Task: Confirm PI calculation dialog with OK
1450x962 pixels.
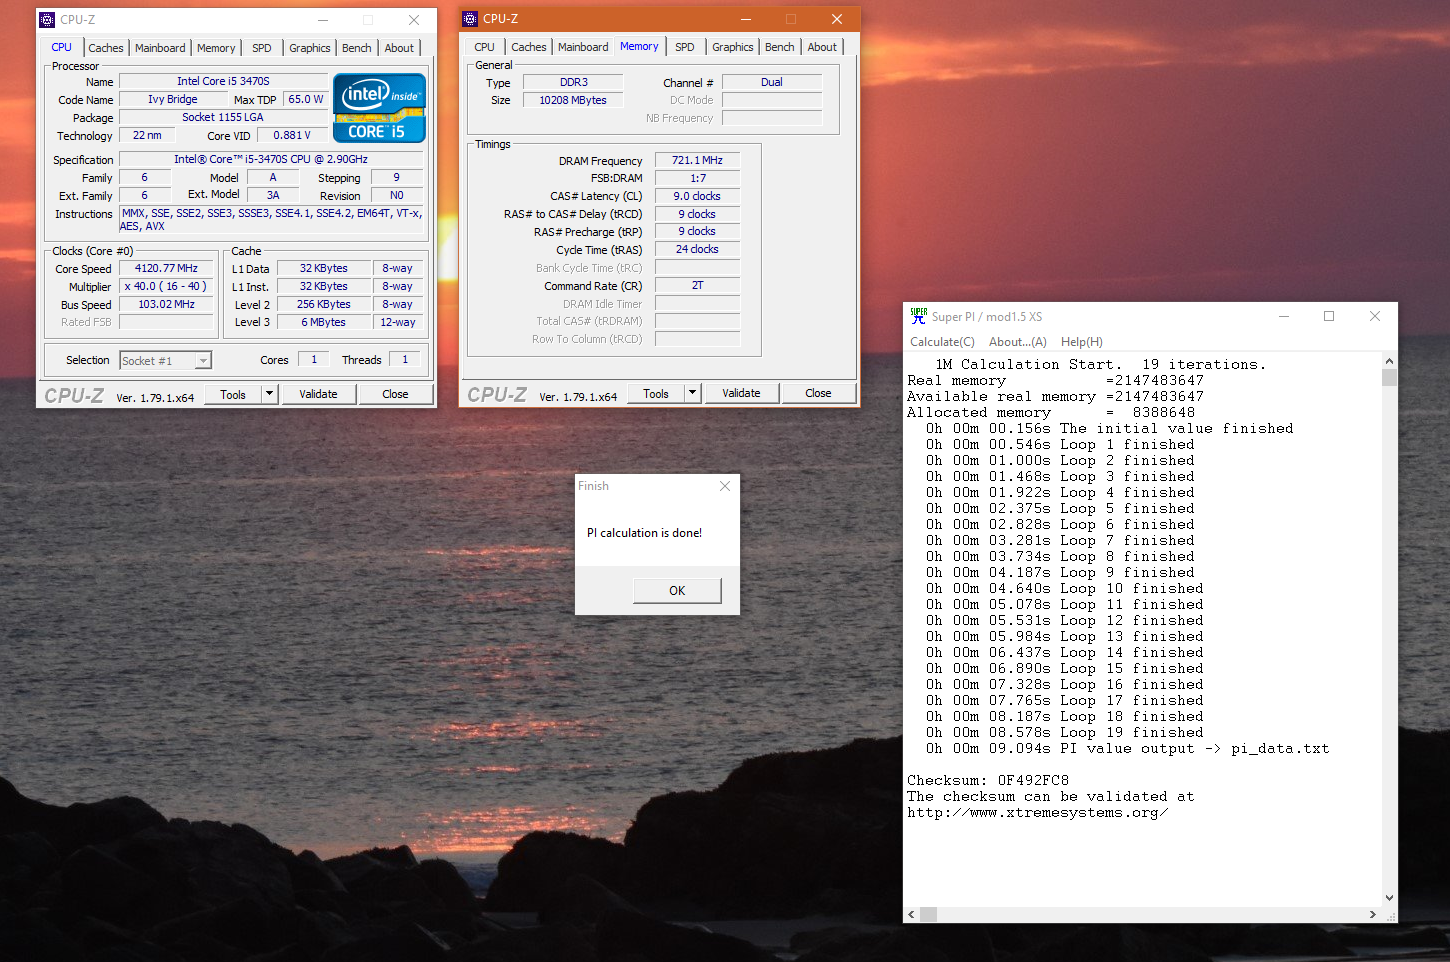Action: [x=677, y=591]
